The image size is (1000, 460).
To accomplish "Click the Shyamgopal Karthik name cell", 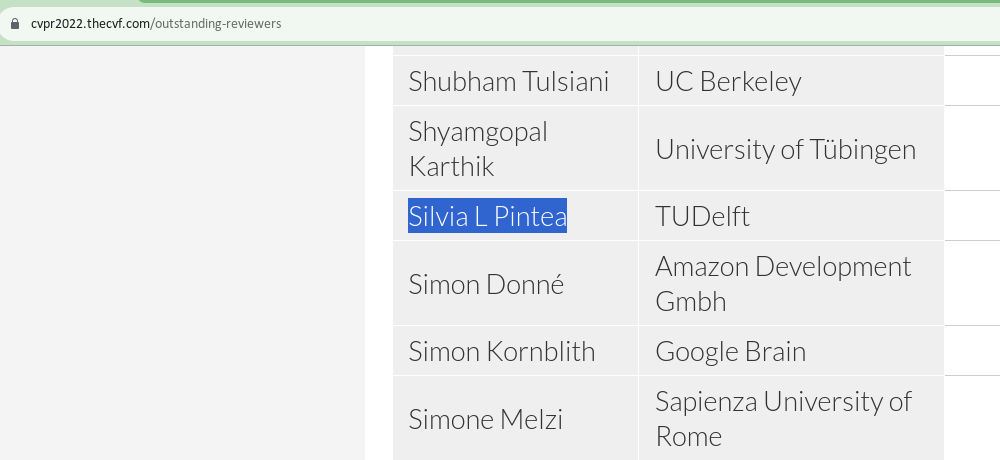I will 515,148.
